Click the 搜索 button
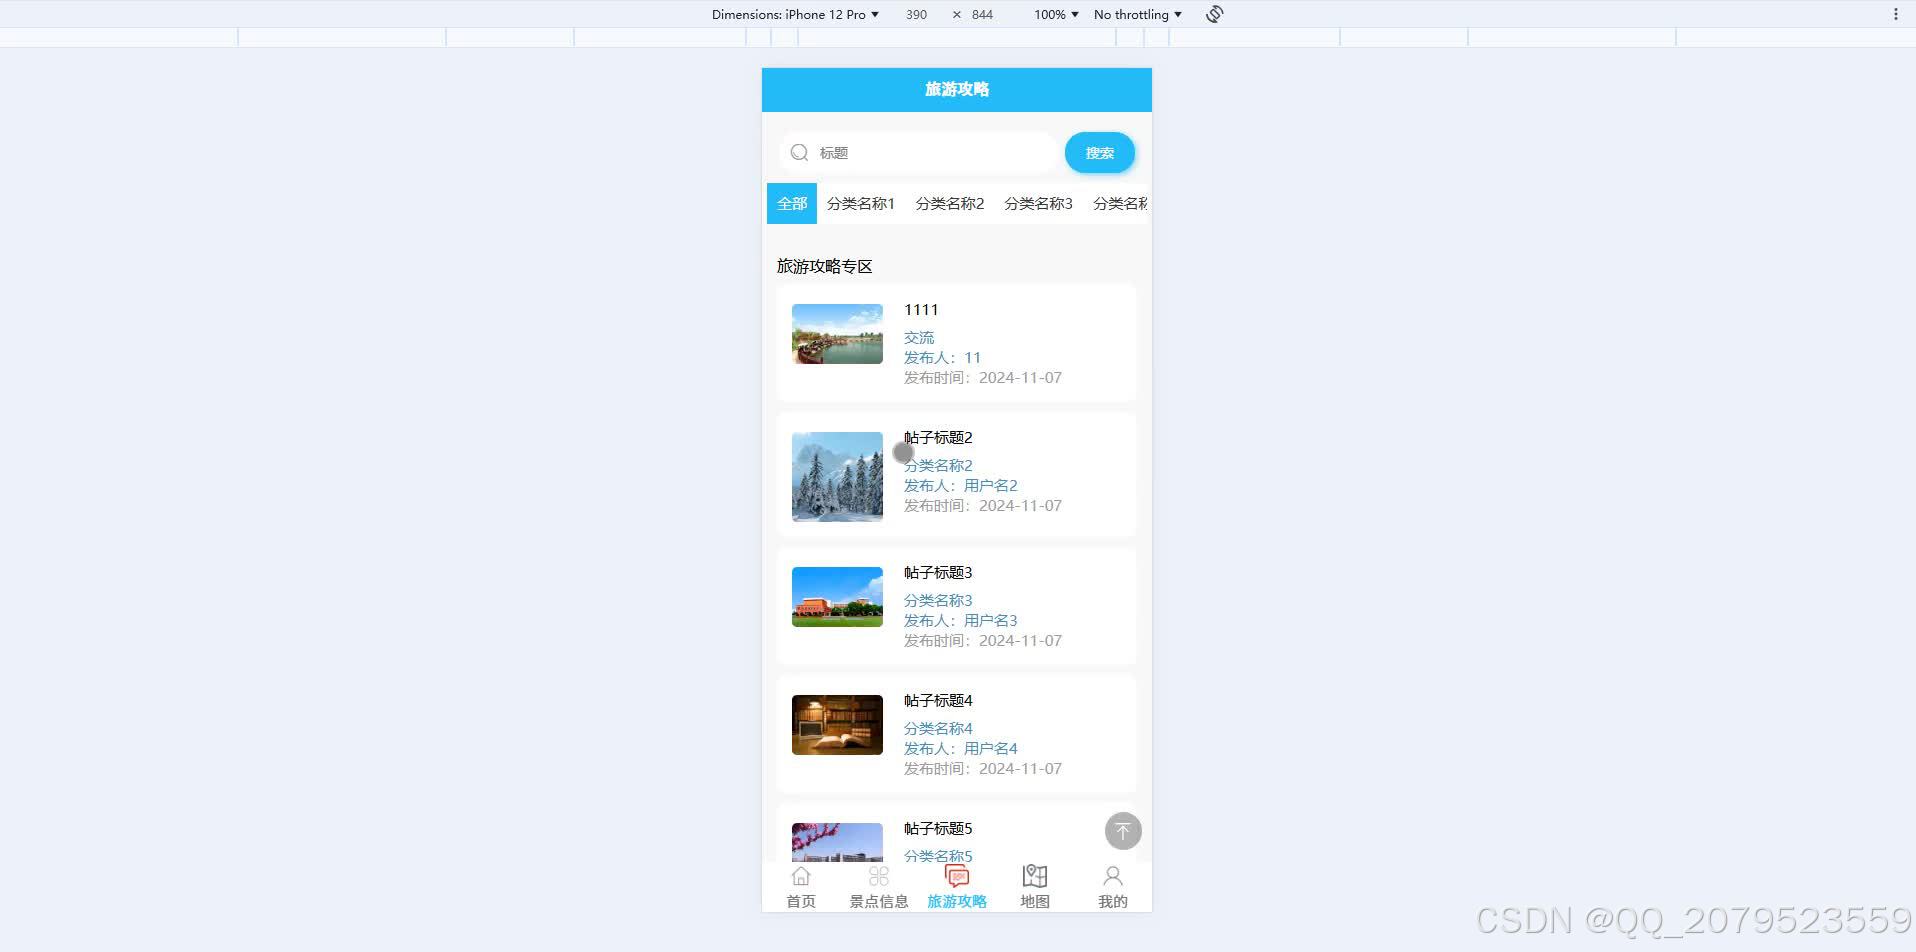1916x952 pixels. [1100, 153]
